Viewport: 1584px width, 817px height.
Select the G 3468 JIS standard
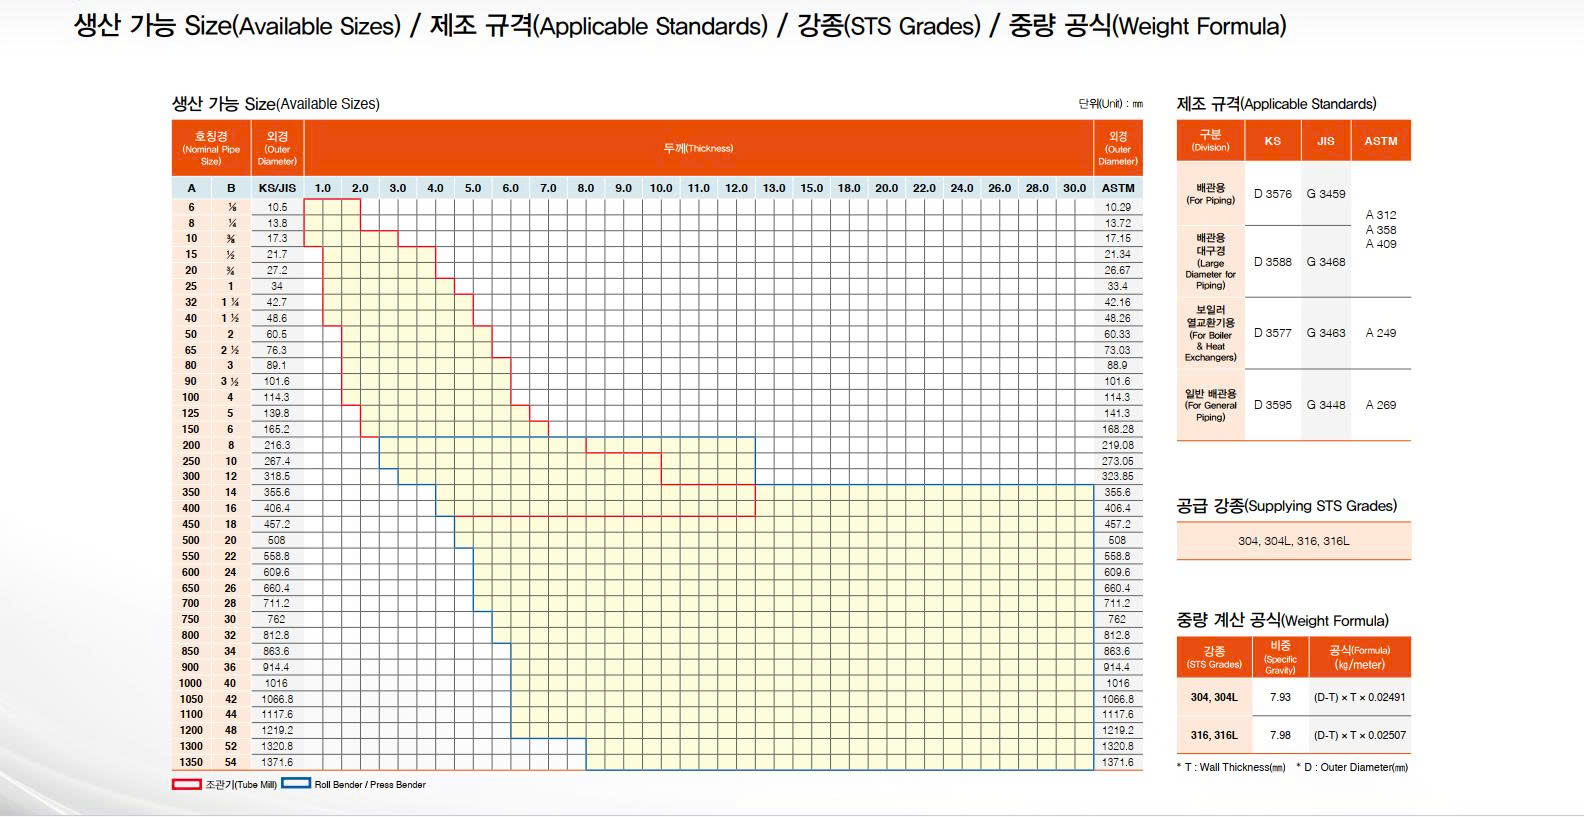pyautogui.click(x=1325, y=262)
